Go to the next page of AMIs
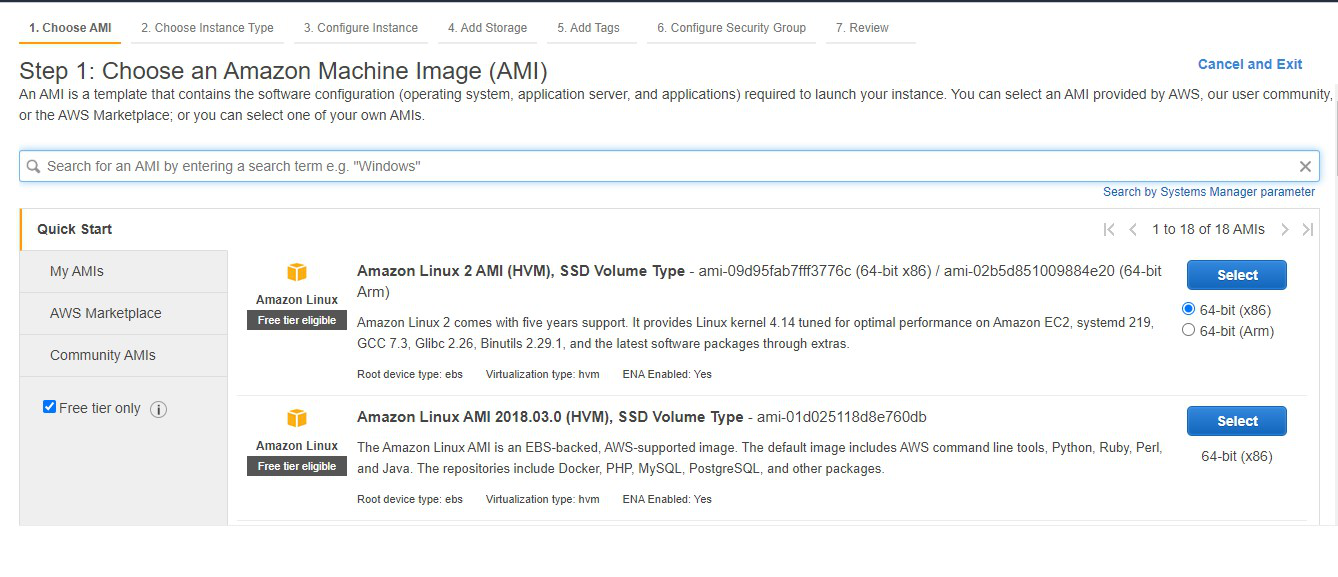Screen dimensions: 1338x577 [1285, 230]
